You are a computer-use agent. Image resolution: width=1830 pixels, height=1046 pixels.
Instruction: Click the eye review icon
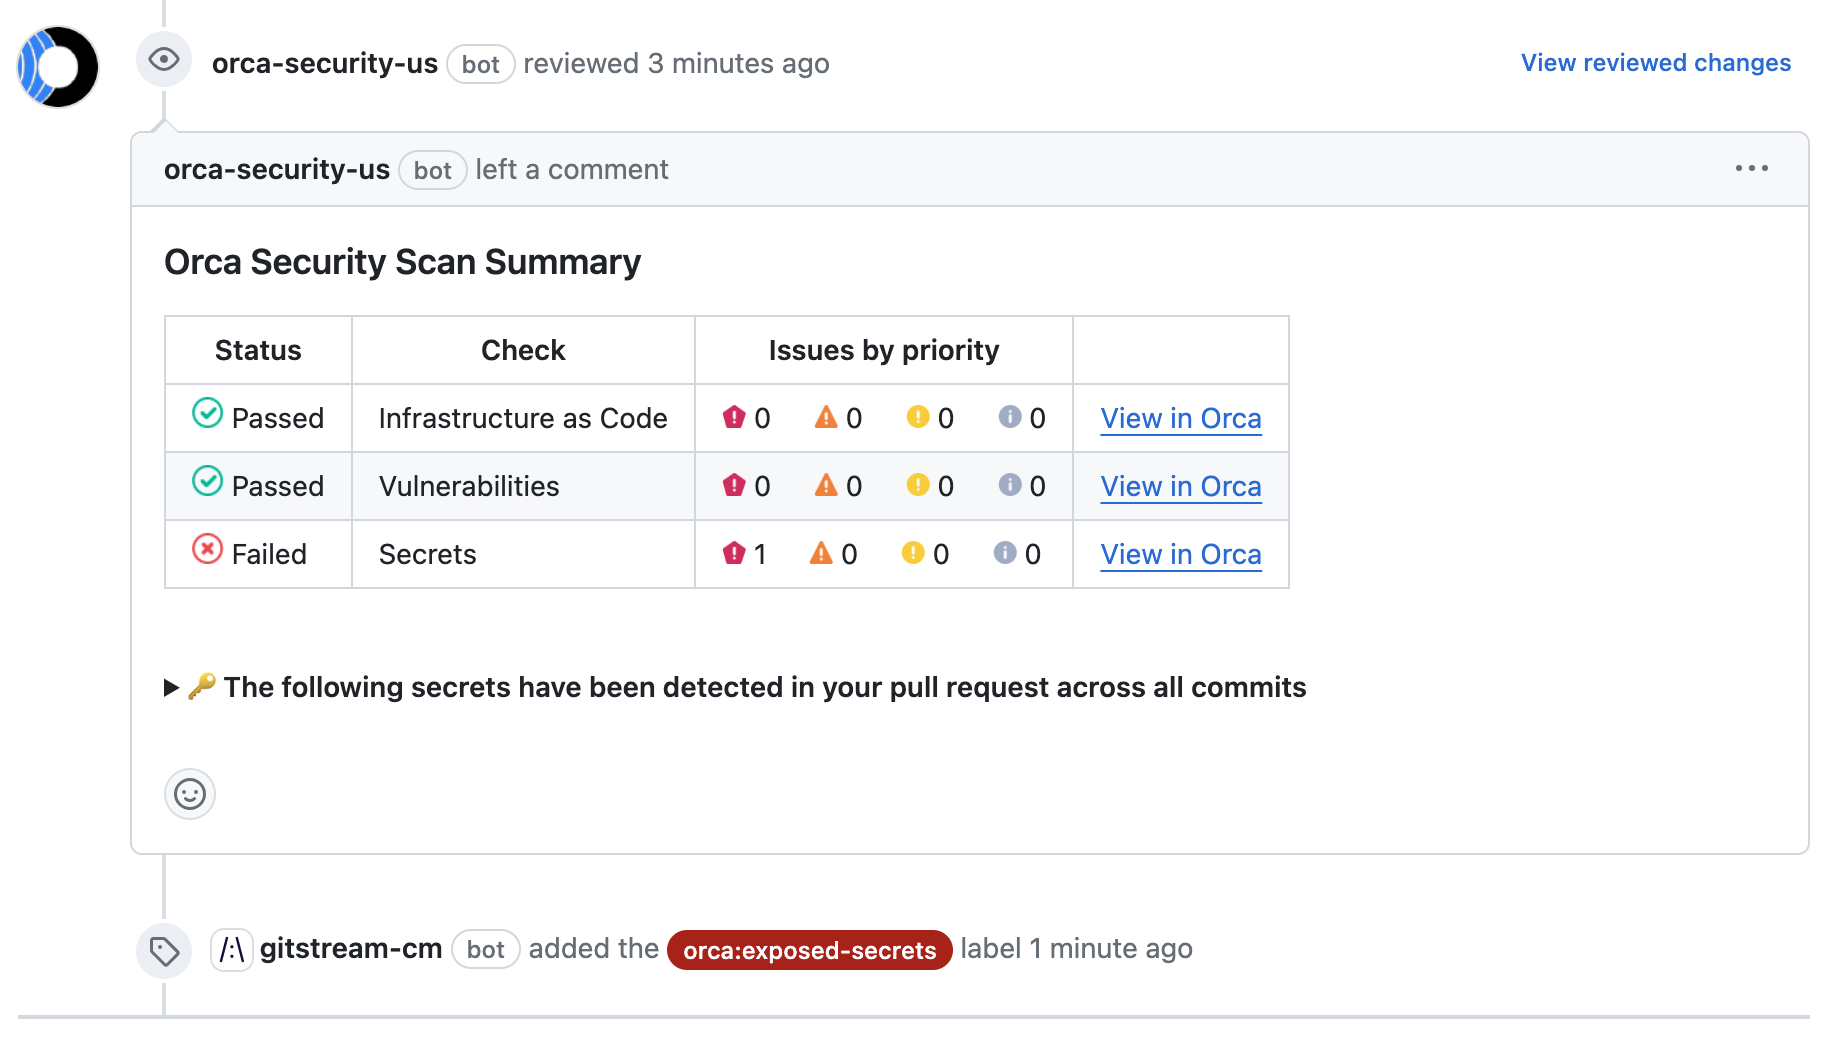coord(164,60)
